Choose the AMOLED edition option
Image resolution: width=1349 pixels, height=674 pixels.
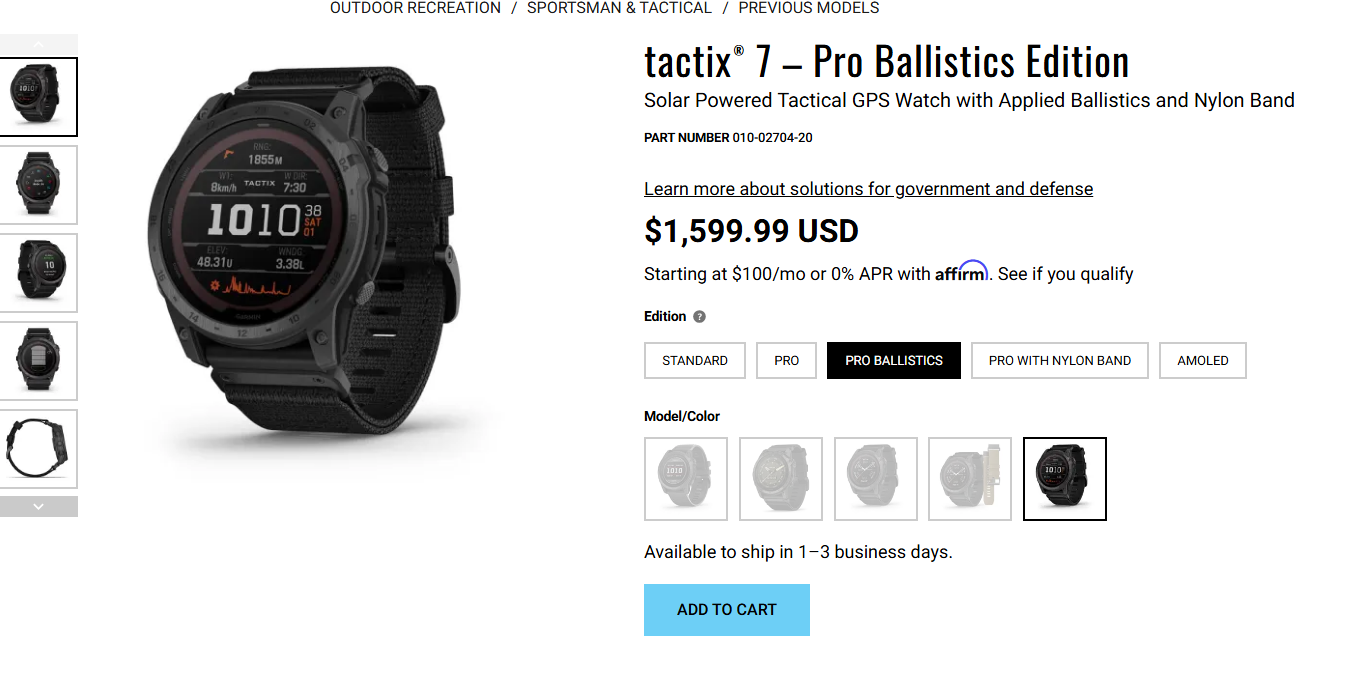tap(1202, 360)
